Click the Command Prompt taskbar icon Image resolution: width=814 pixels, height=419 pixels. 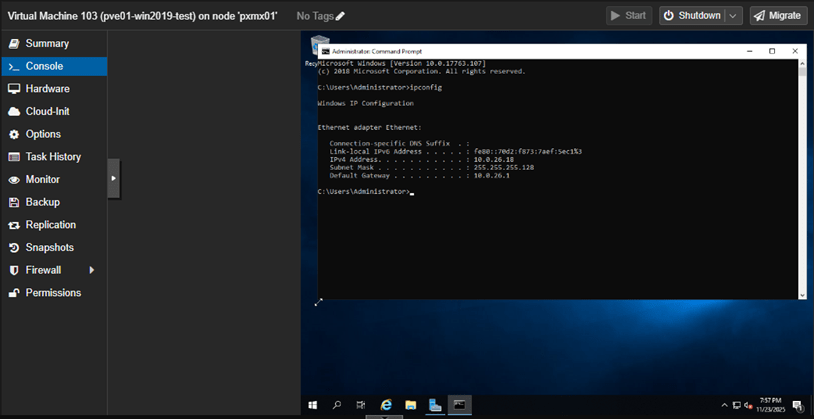pos(459,405)
